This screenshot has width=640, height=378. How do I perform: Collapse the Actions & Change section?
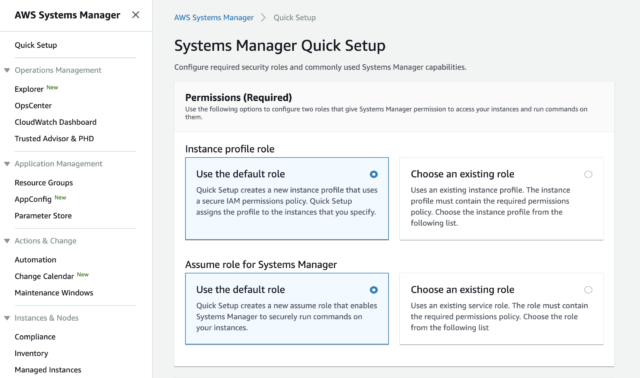(7, 241)
